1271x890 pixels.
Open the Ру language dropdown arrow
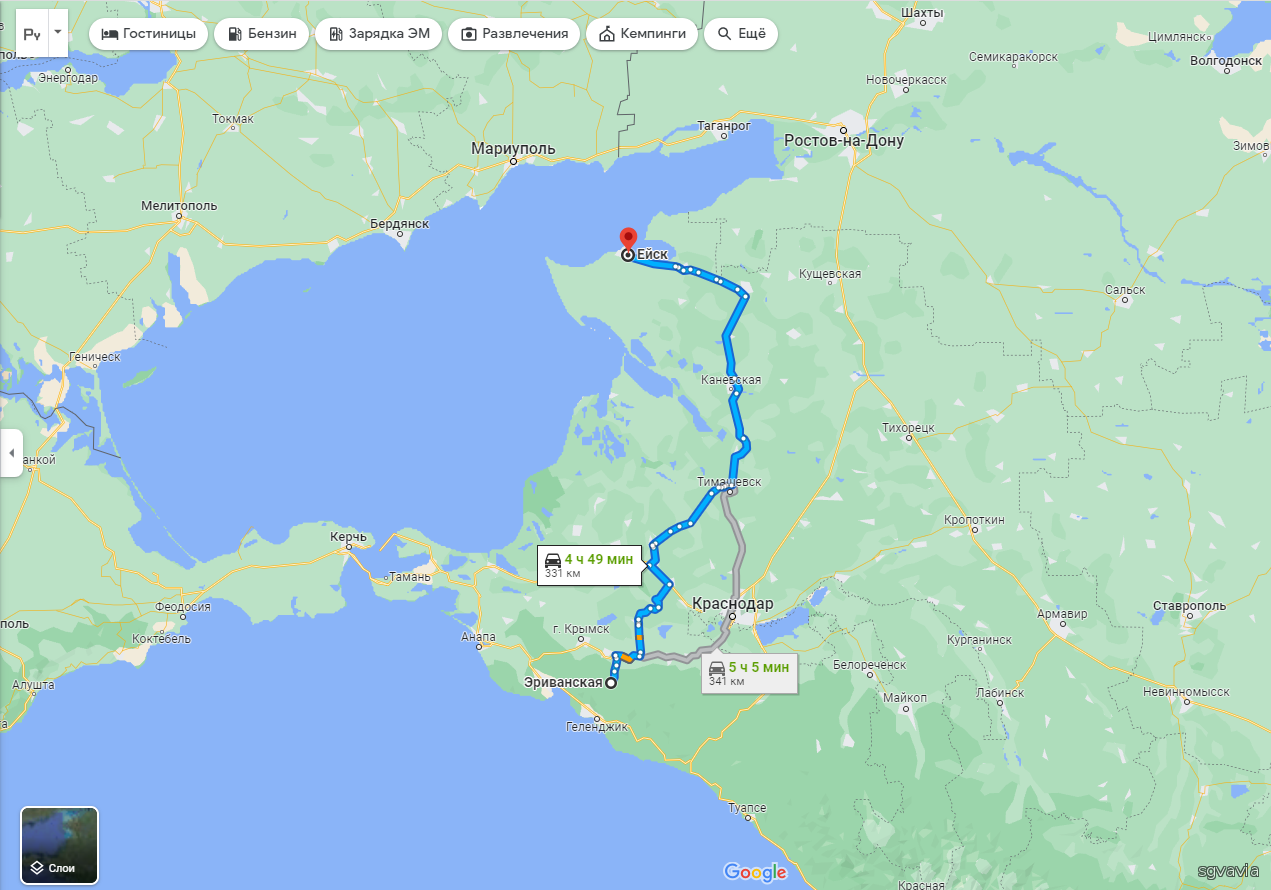58,32
